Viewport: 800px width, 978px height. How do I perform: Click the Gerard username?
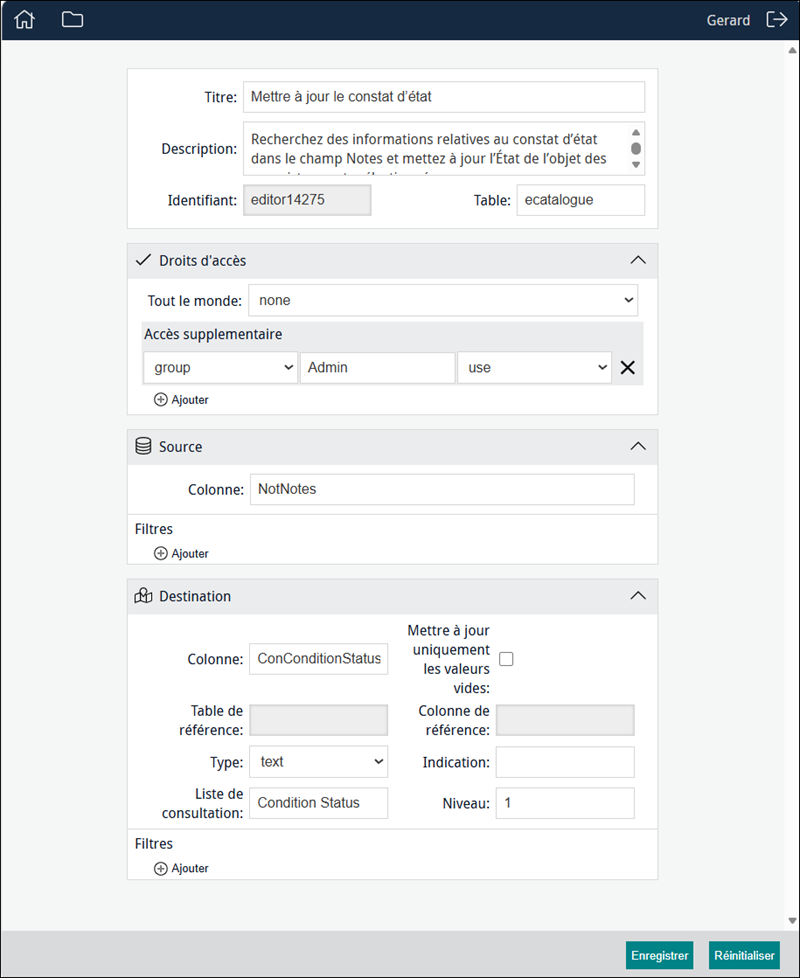(x=728, y=20)
